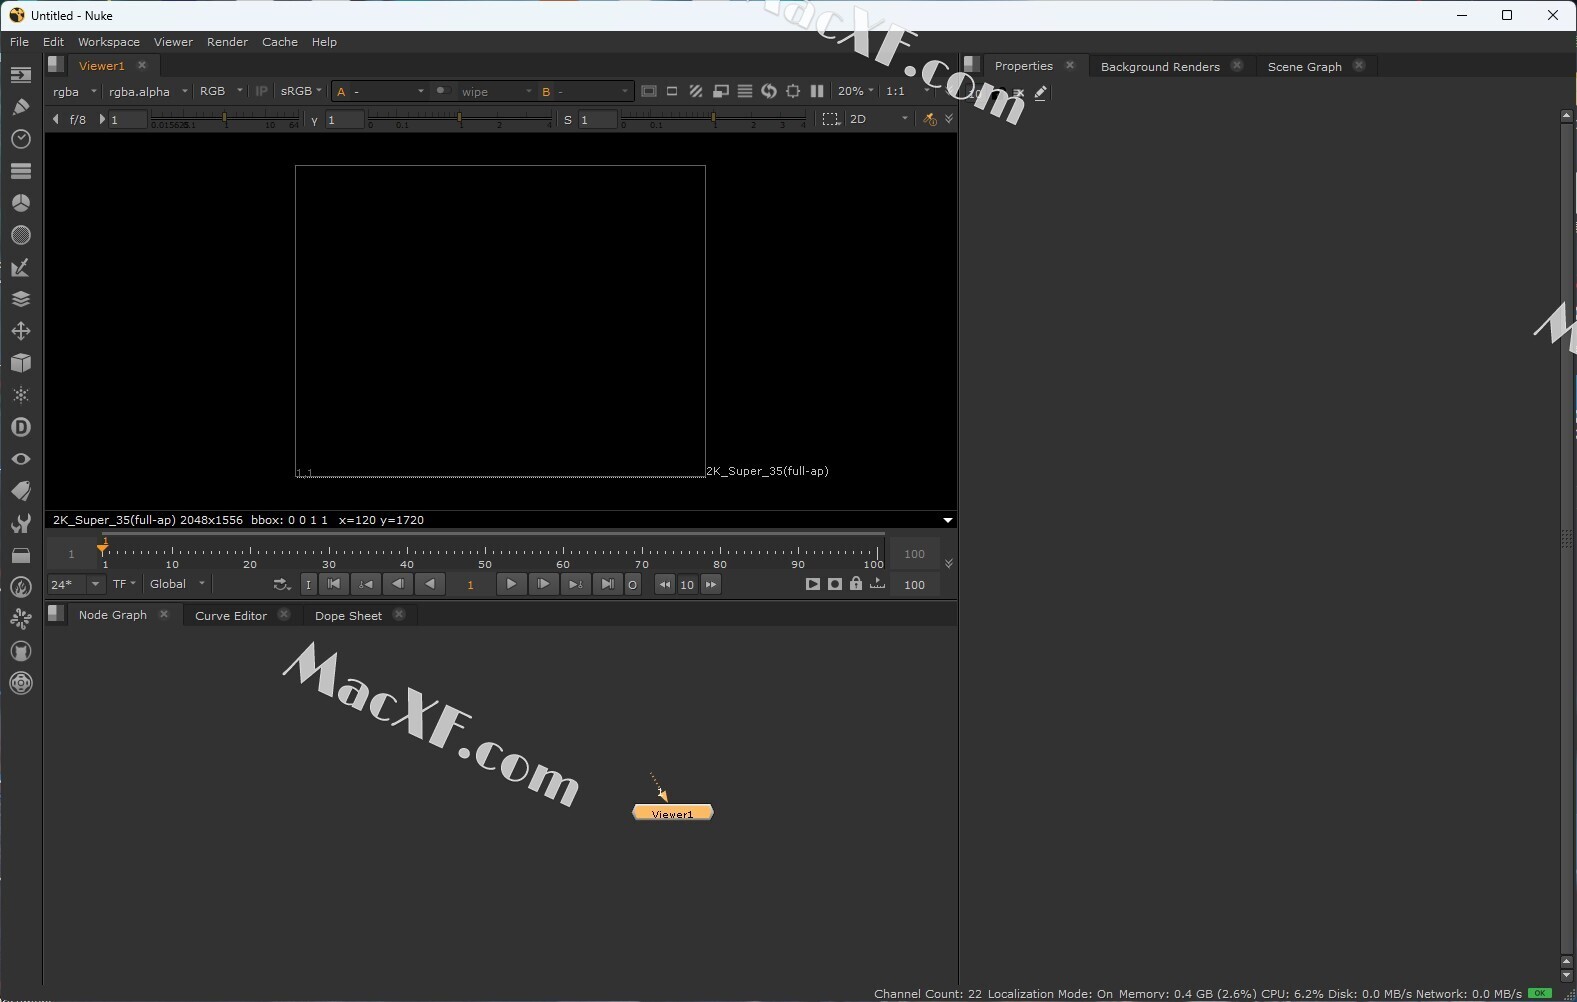Toggle the wipe comparison switch

pyautogui.click(x=442, y=91)
